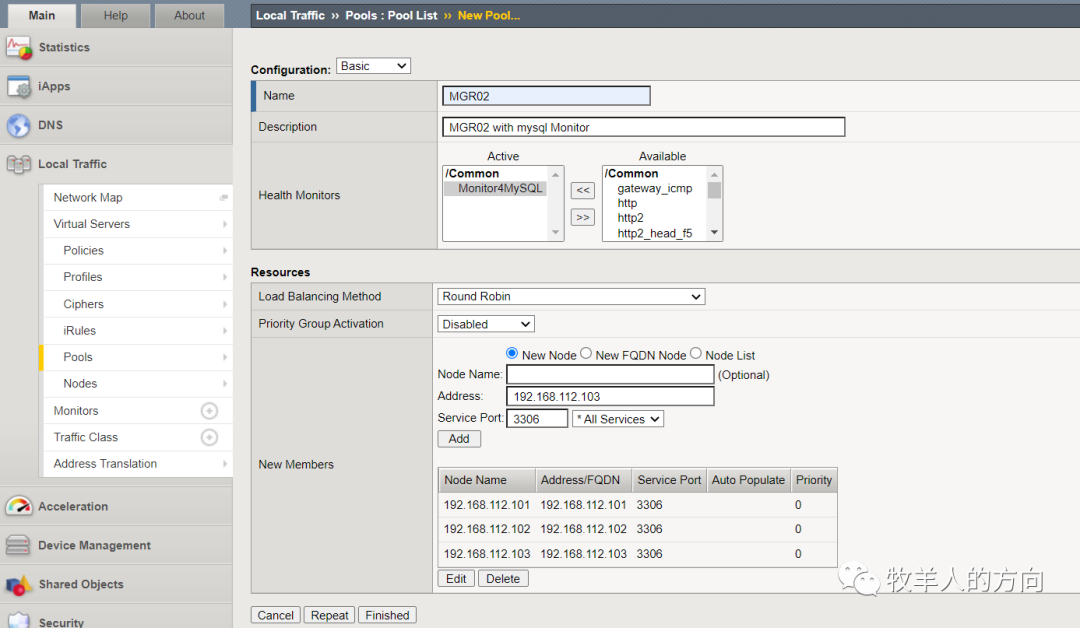This screenshot has height=628, width=1080.
Task: Open the Configuration Basic dropdown
Action: 373,66
